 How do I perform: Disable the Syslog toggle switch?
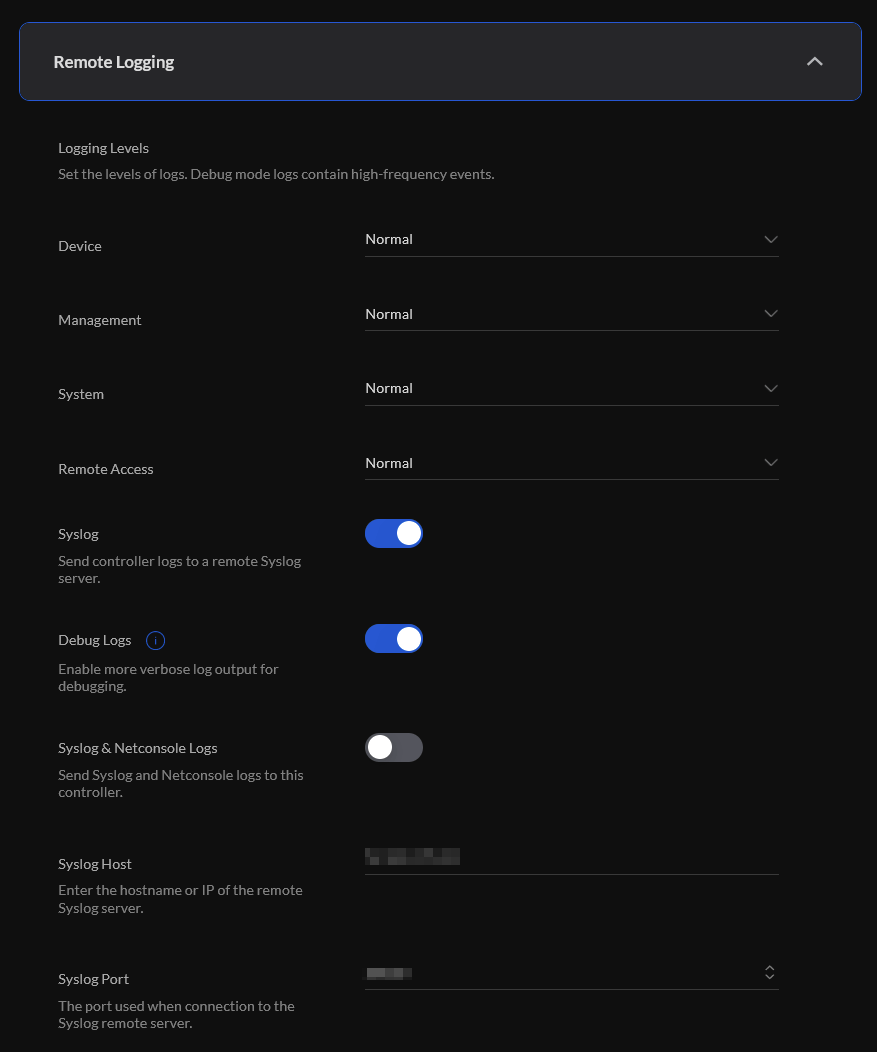394,533
